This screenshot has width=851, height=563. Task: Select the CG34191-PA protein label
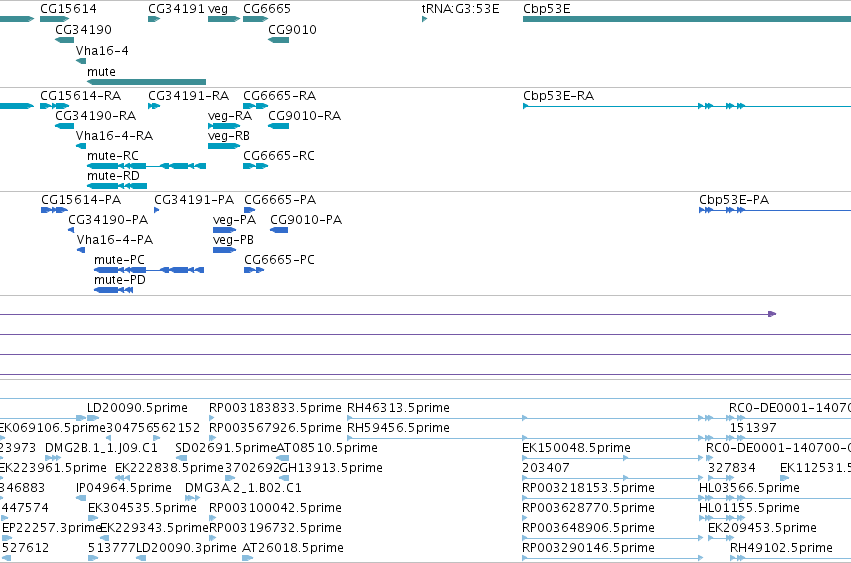tap(194, 200)
